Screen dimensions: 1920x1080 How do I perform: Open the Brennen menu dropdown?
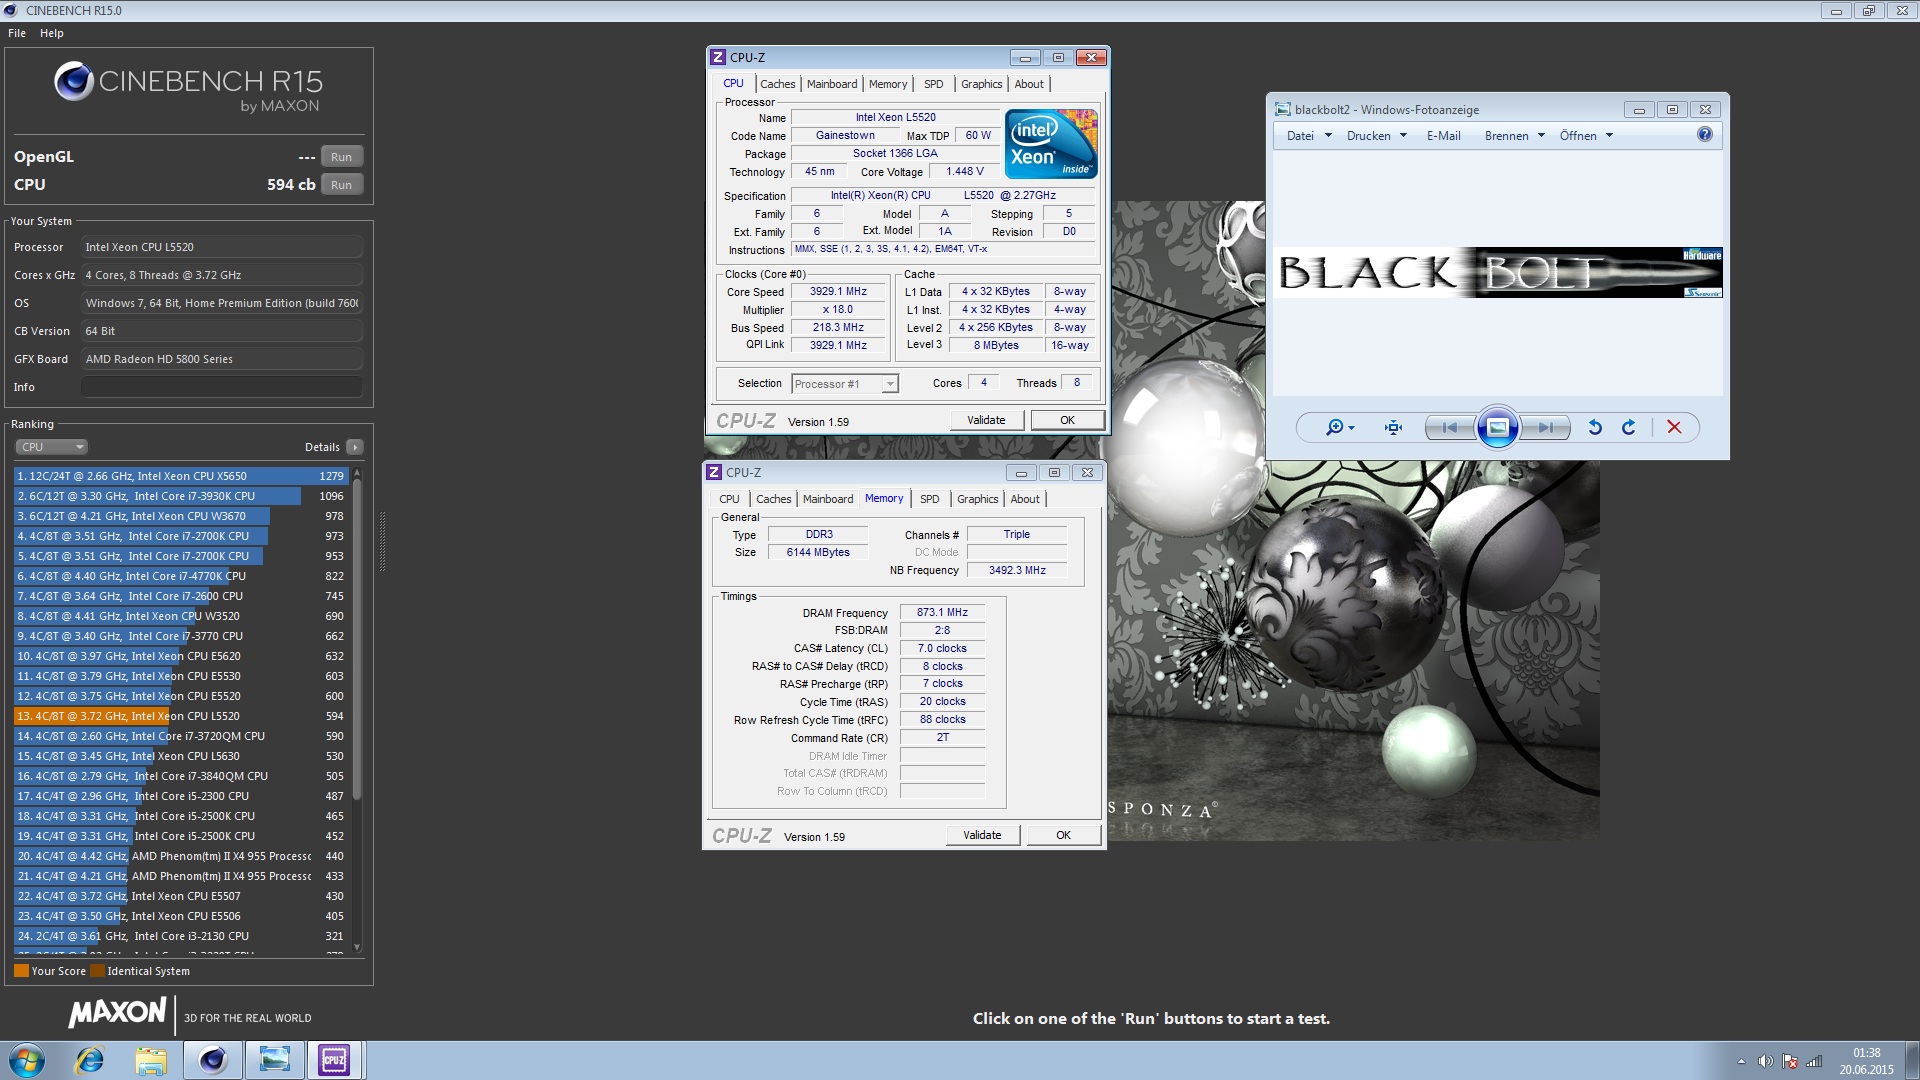1515,136
